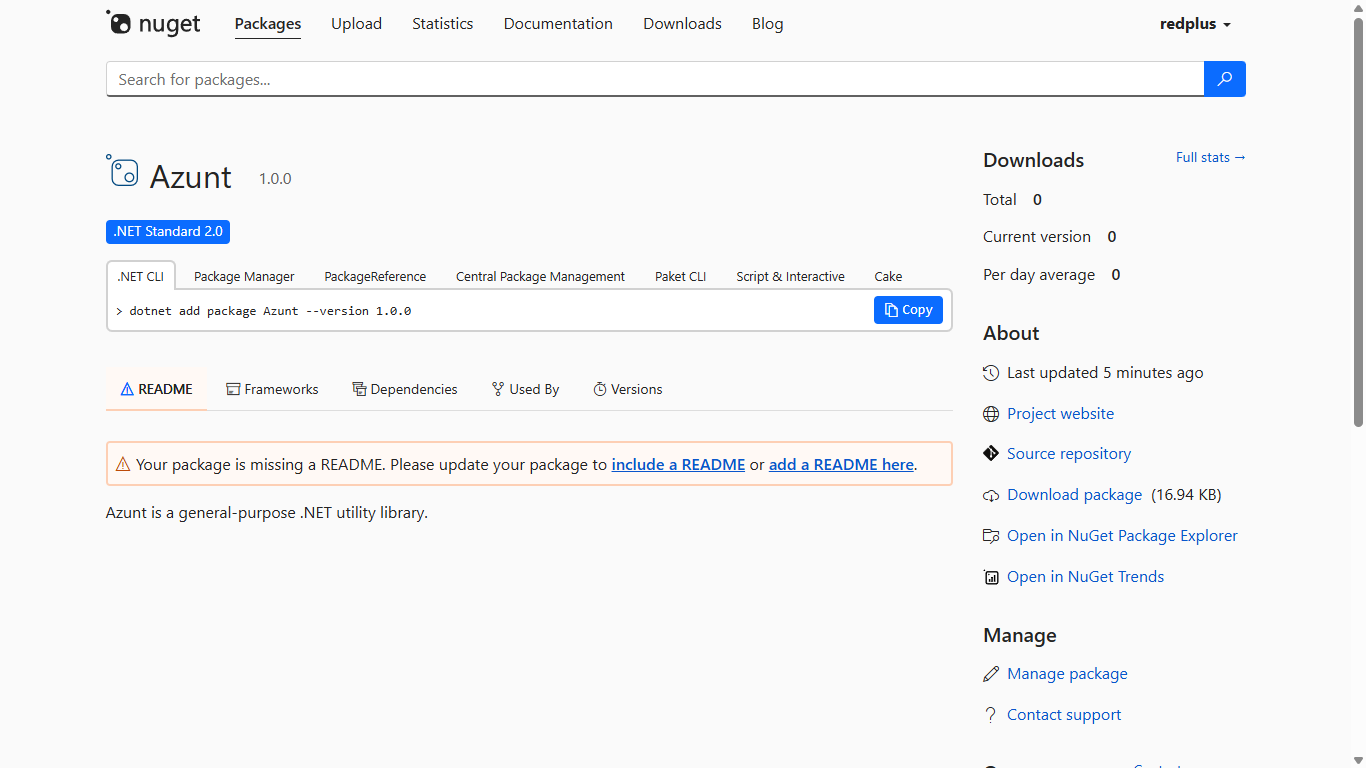1366x768 pixels.
Task: Open the Blog page from navigation
Action: coord(767,23)
